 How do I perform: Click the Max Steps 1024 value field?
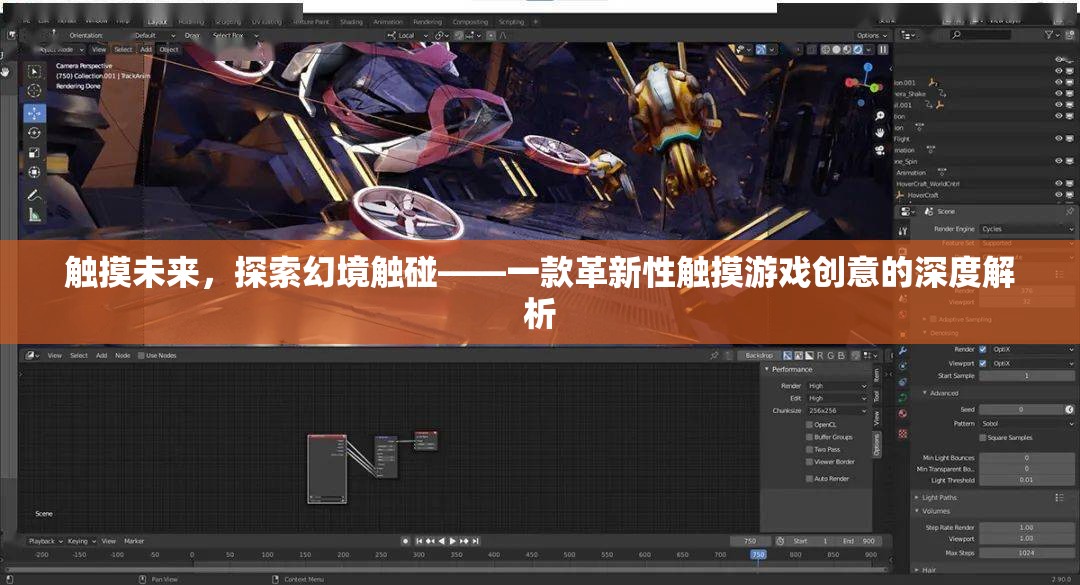click(x=1027, y=553)
